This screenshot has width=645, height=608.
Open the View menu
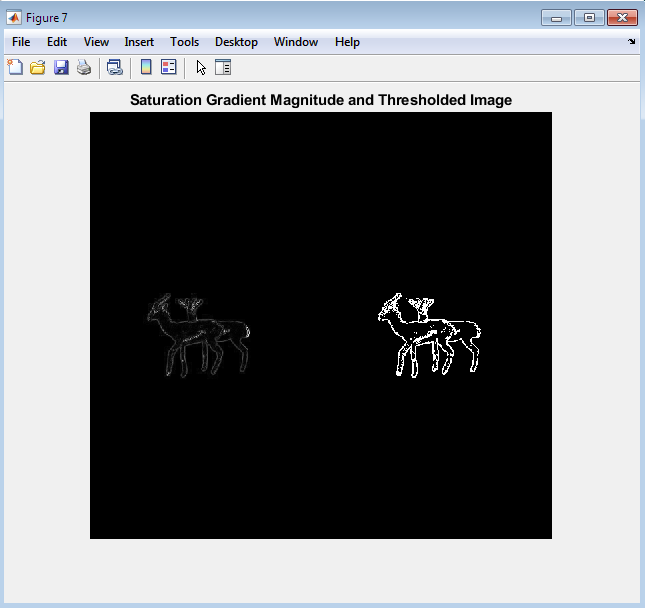[96, 42]
